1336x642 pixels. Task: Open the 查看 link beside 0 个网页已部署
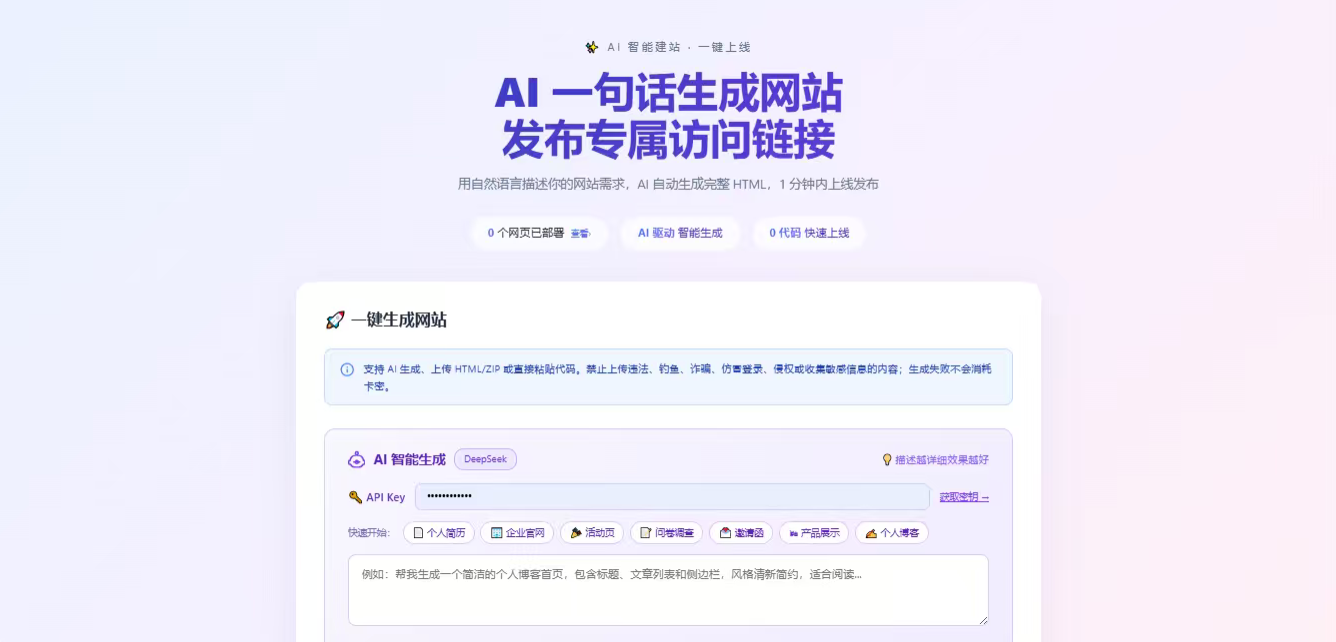[x=581, y=233]
